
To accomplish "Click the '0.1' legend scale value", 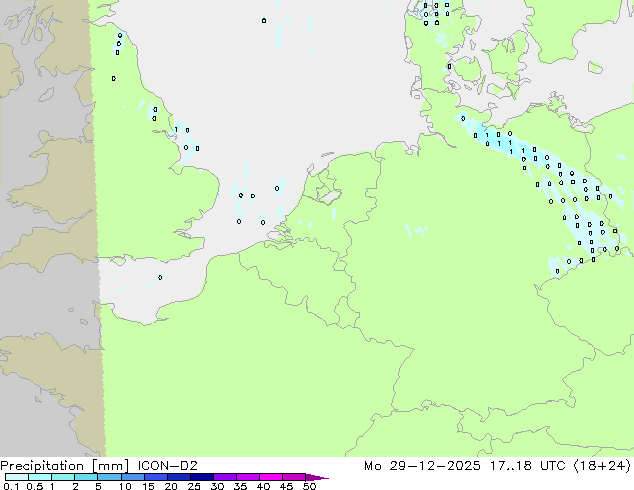I will point(11,486).
